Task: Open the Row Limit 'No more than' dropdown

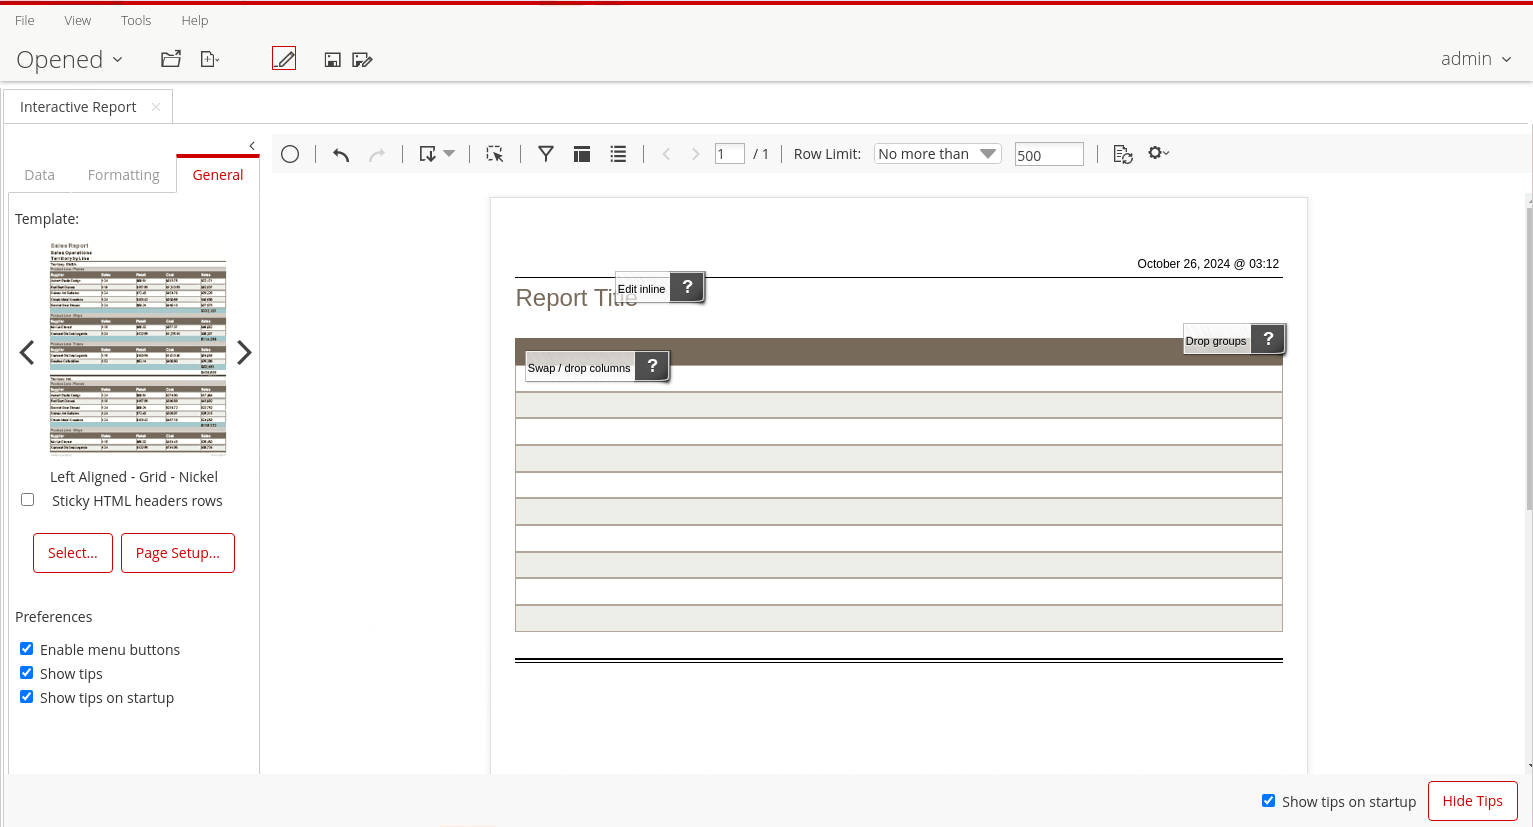Action: tap(937, 154)
